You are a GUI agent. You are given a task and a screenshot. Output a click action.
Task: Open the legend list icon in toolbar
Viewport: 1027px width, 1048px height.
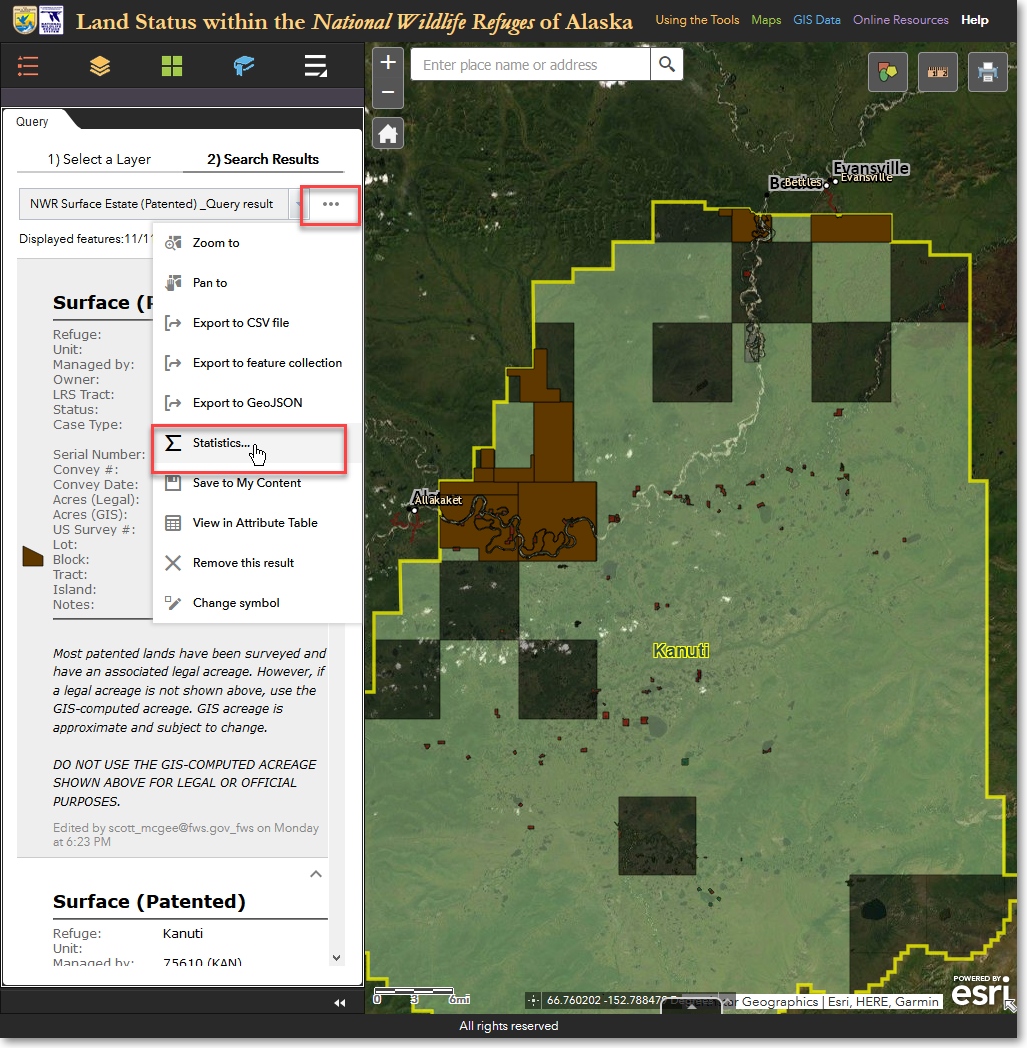(28, 67)
